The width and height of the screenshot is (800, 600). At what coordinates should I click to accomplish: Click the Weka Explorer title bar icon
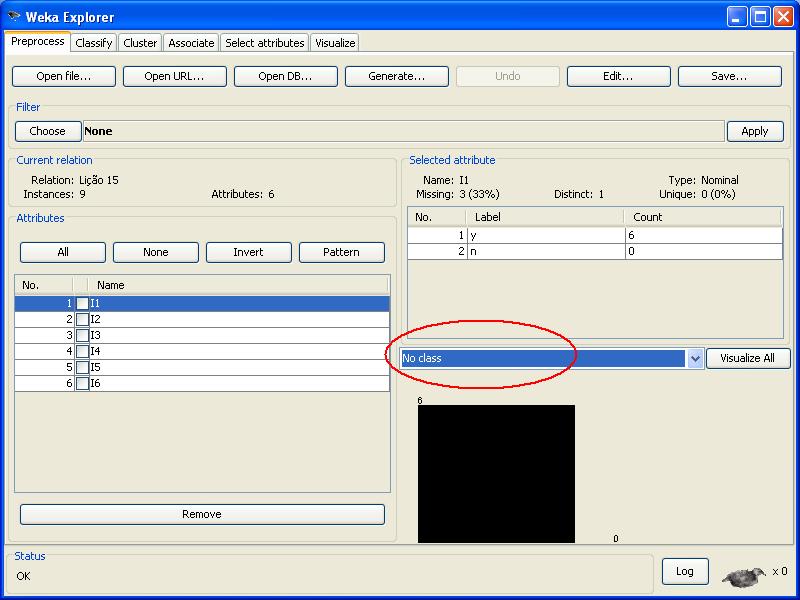click(14, 17)
